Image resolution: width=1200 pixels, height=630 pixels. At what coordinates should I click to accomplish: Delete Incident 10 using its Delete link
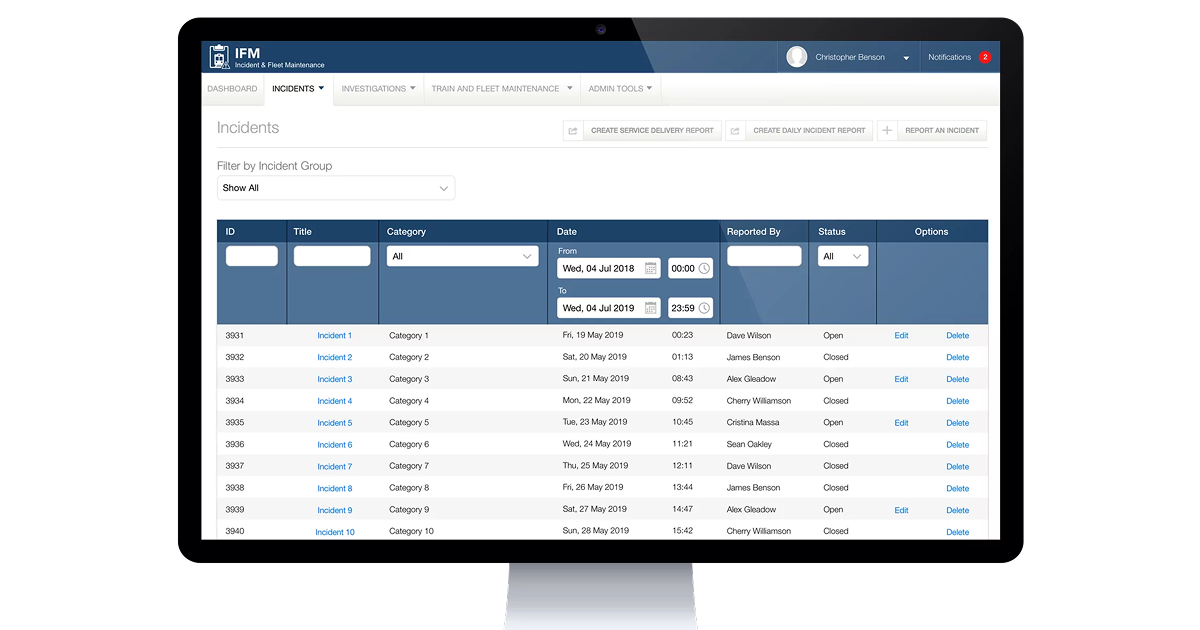coord(957,531)
